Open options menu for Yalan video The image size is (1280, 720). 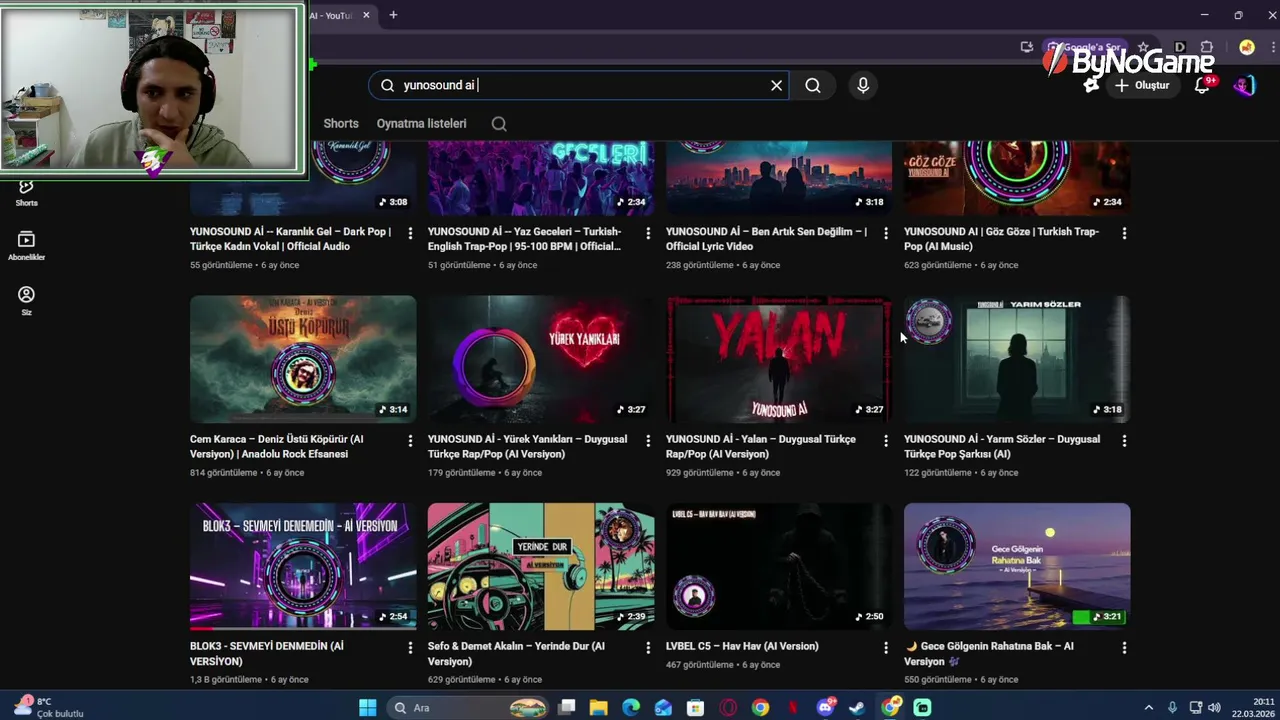(x=886, y=441)
